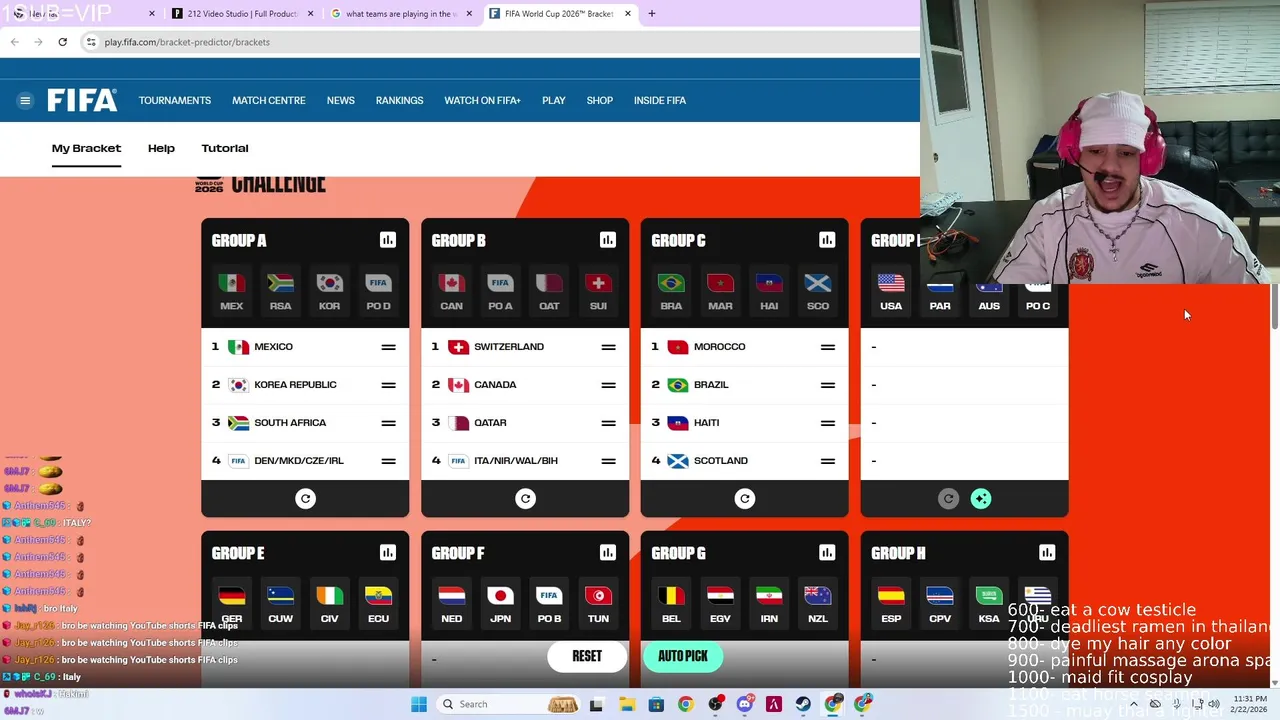Screen dimensions: 1280x720
Task: Select GER team in Group E
Action: 232,604
